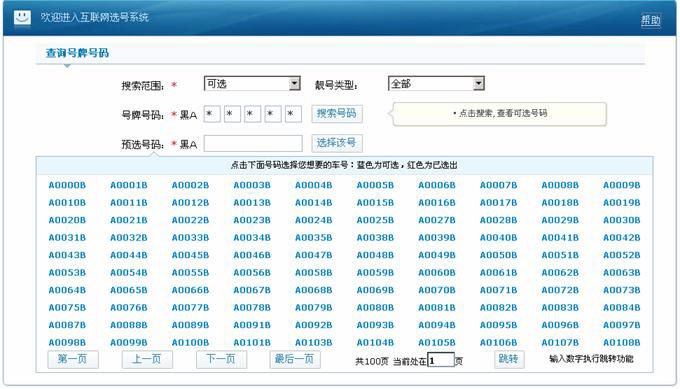
Task: Go to 第一页 first page
Action: (x=72, y=359)
